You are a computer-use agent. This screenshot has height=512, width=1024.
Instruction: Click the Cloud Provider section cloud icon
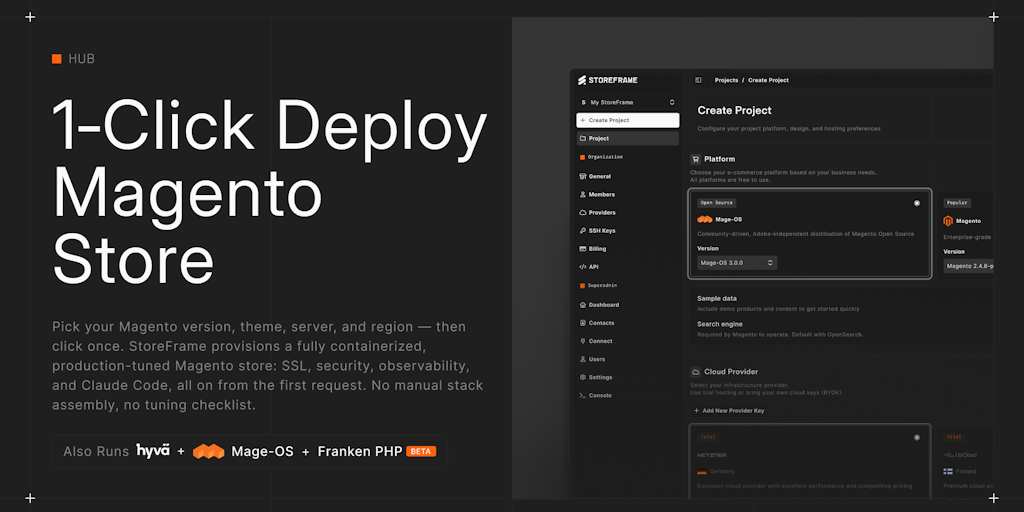coord(696,372)
